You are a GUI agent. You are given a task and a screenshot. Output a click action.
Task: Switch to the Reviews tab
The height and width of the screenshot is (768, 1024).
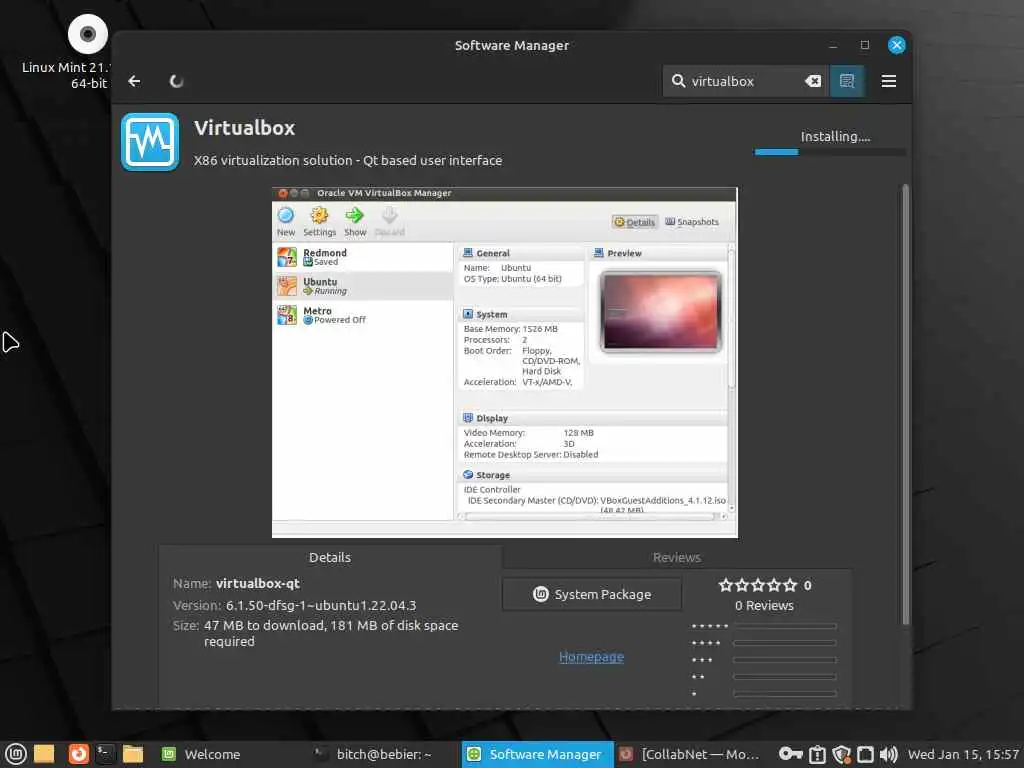(x=677, y=557)
